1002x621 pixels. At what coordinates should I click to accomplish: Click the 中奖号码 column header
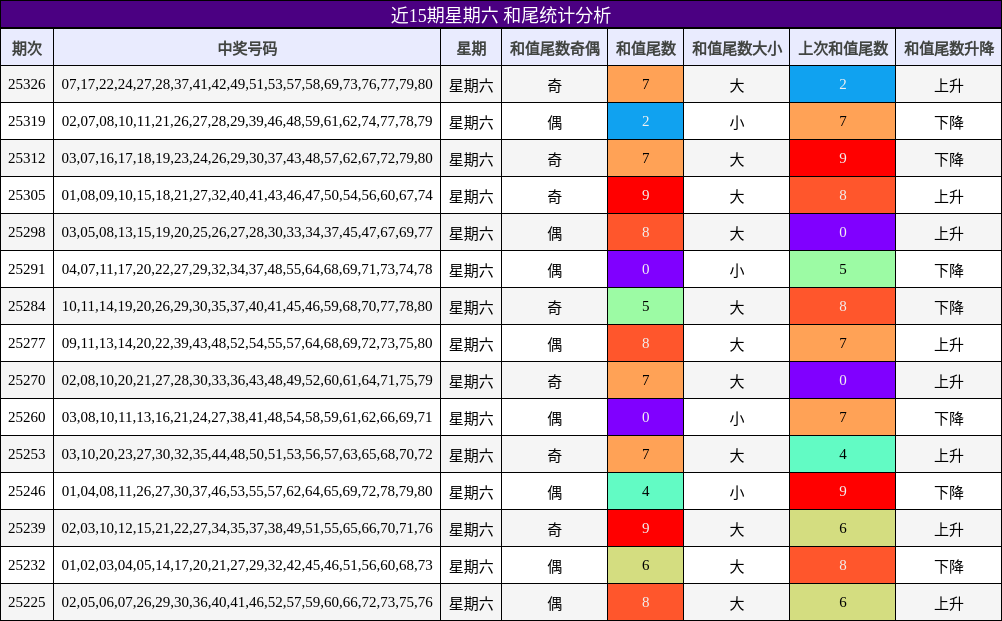click(x=247, y=46)
